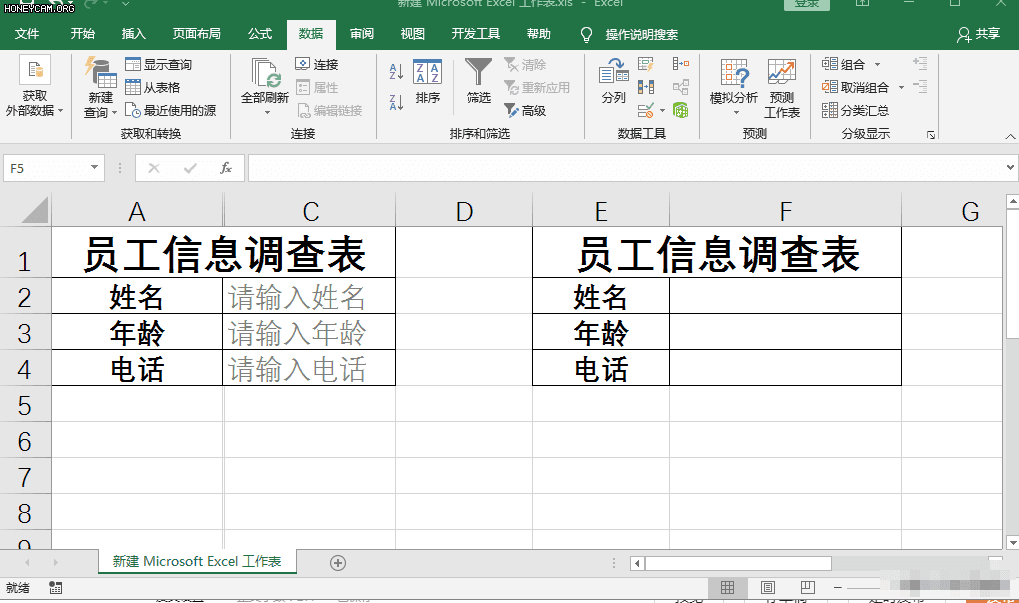Screen dimensions: 1019x603
Task: Click the Flash Fill icon in Data Tools
Action: click(645, 63)
